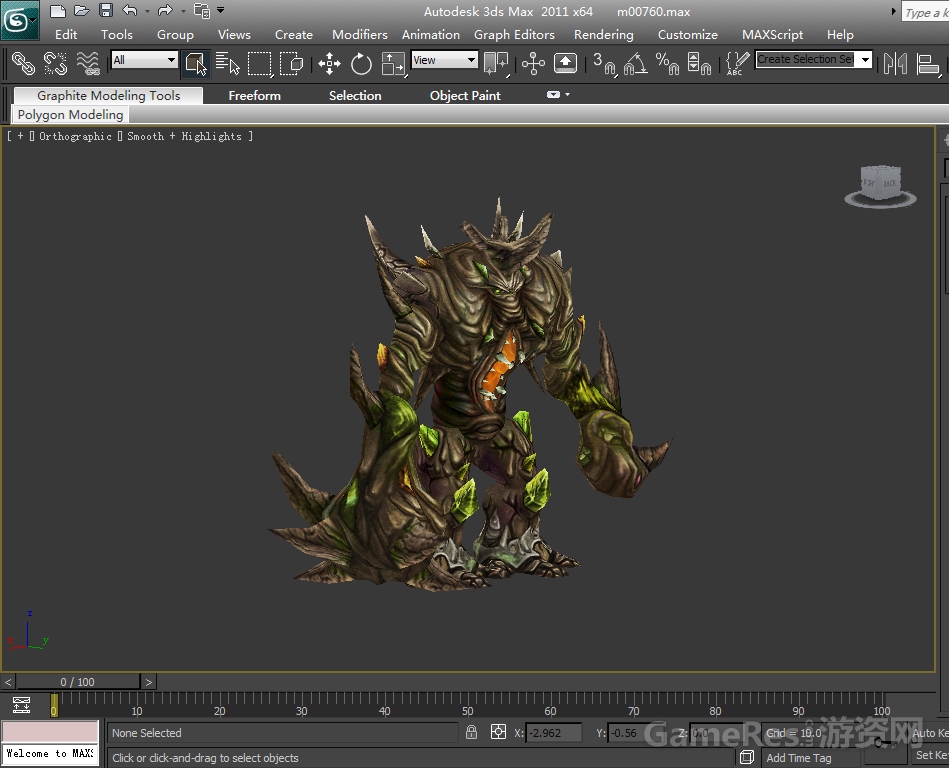Open the MAXScript menu

click(x=772, y=34)
